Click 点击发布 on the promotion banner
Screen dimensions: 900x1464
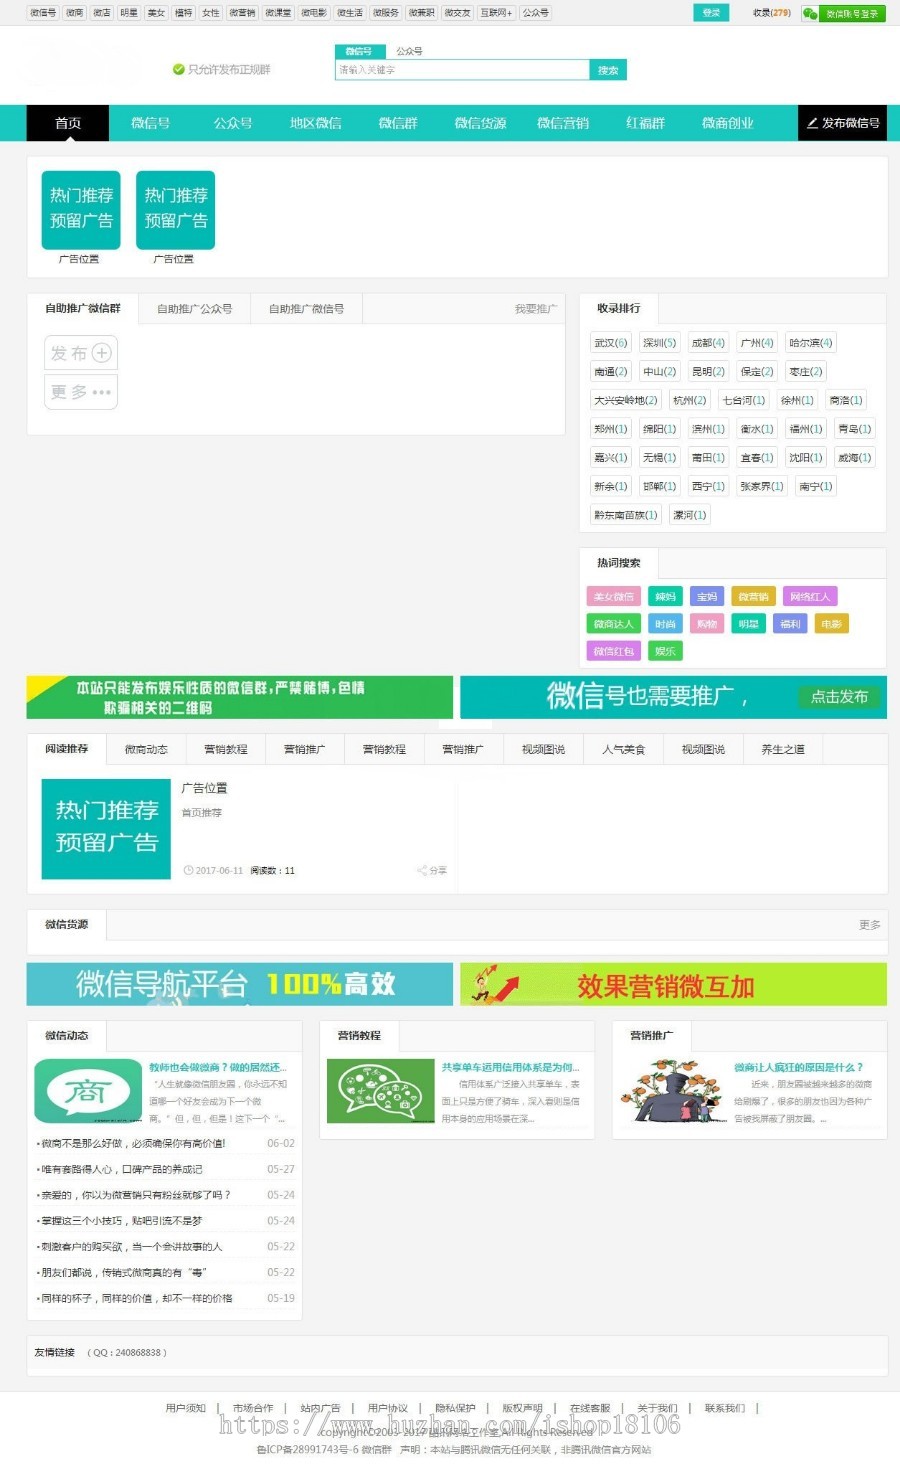(838, 698)
